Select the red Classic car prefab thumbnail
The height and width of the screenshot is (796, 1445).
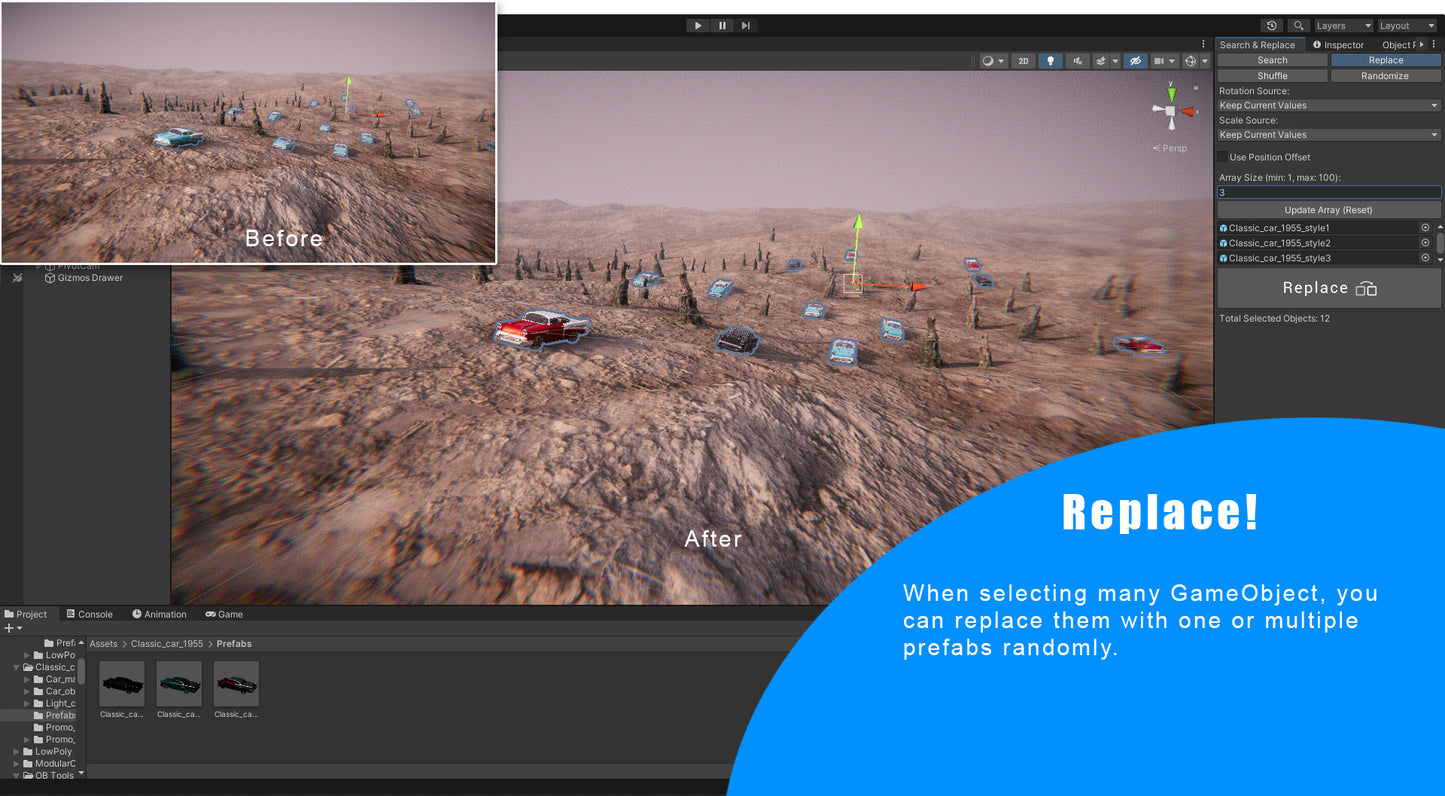click(236, 684)
